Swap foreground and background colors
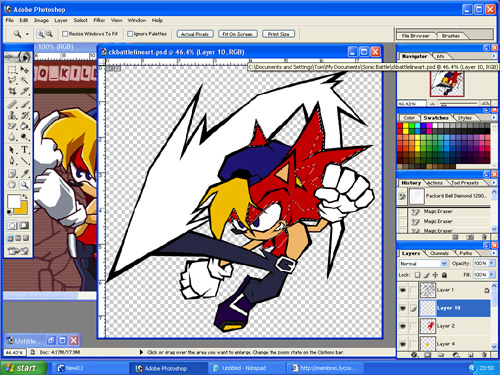500x375 pixels. click(x=25, y=196)
